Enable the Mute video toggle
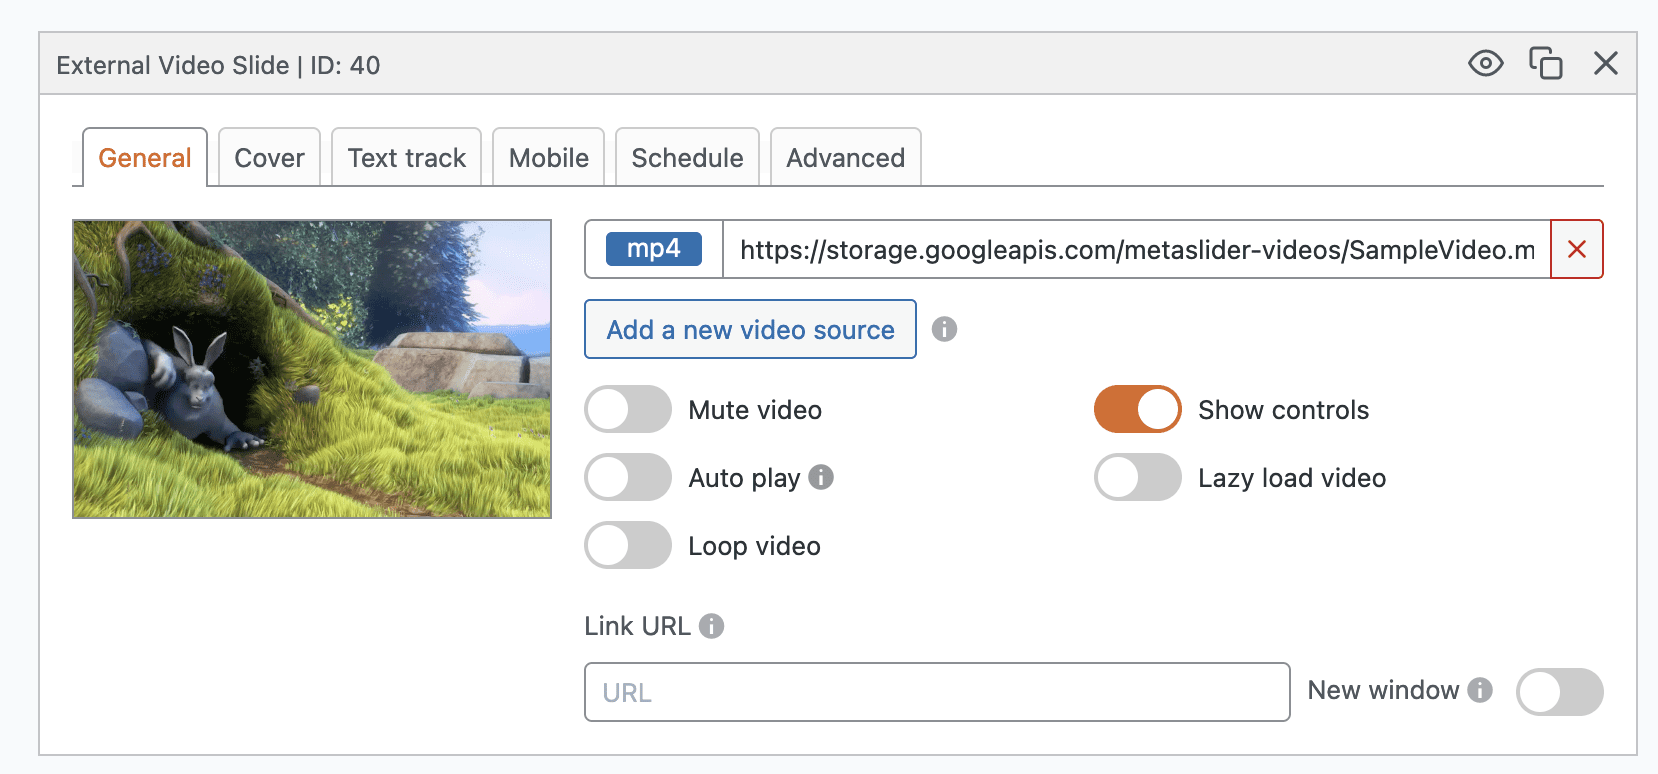 tap(628, 409)
